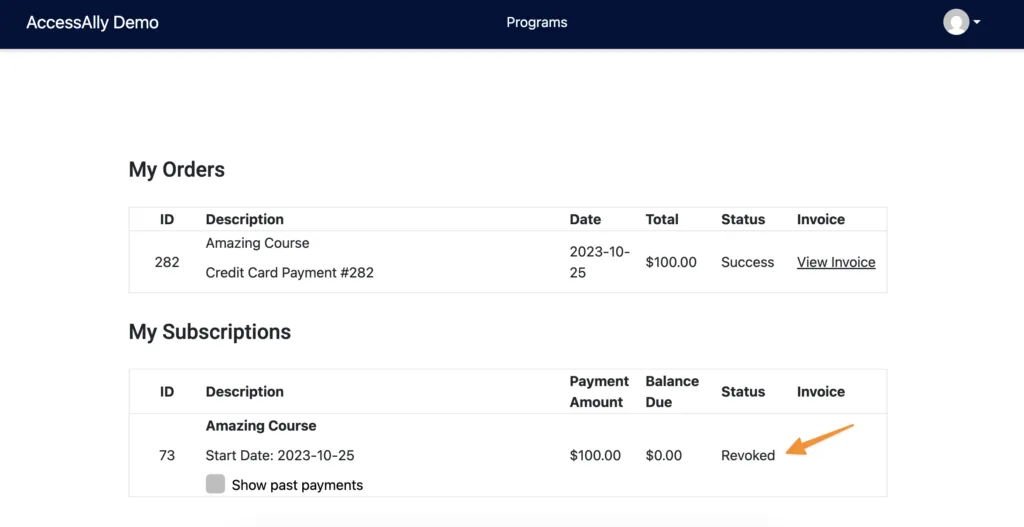Viewport: 1024px width, 527px height.
Task: Click the orange arrow pointing at Revoked
Action: click(x=820, y=440)
